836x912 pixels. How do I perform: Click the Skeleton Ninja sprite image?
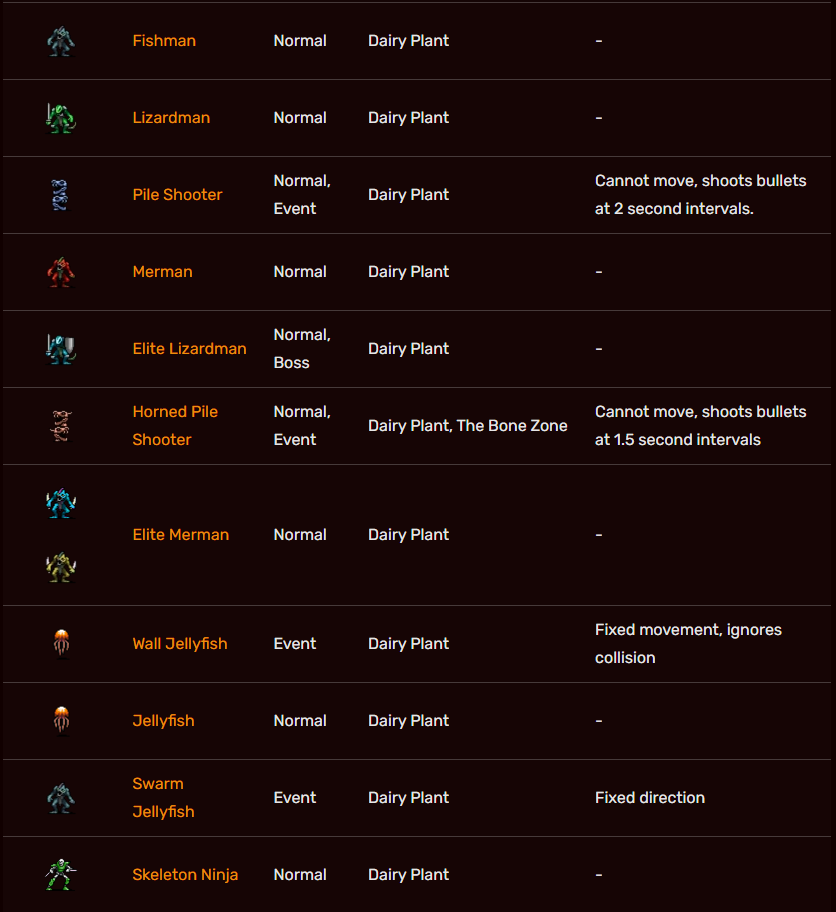(x=60, y=875)
